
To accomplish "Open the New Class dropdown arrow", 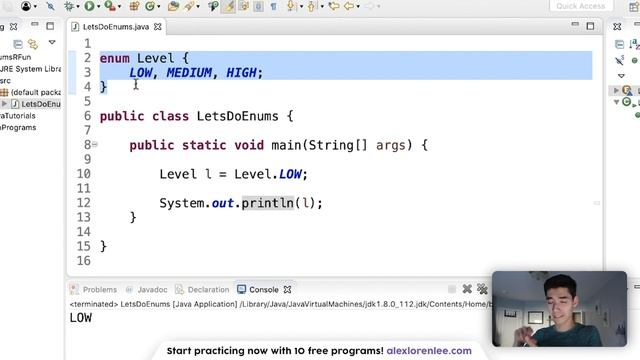I will click(158, 7).
